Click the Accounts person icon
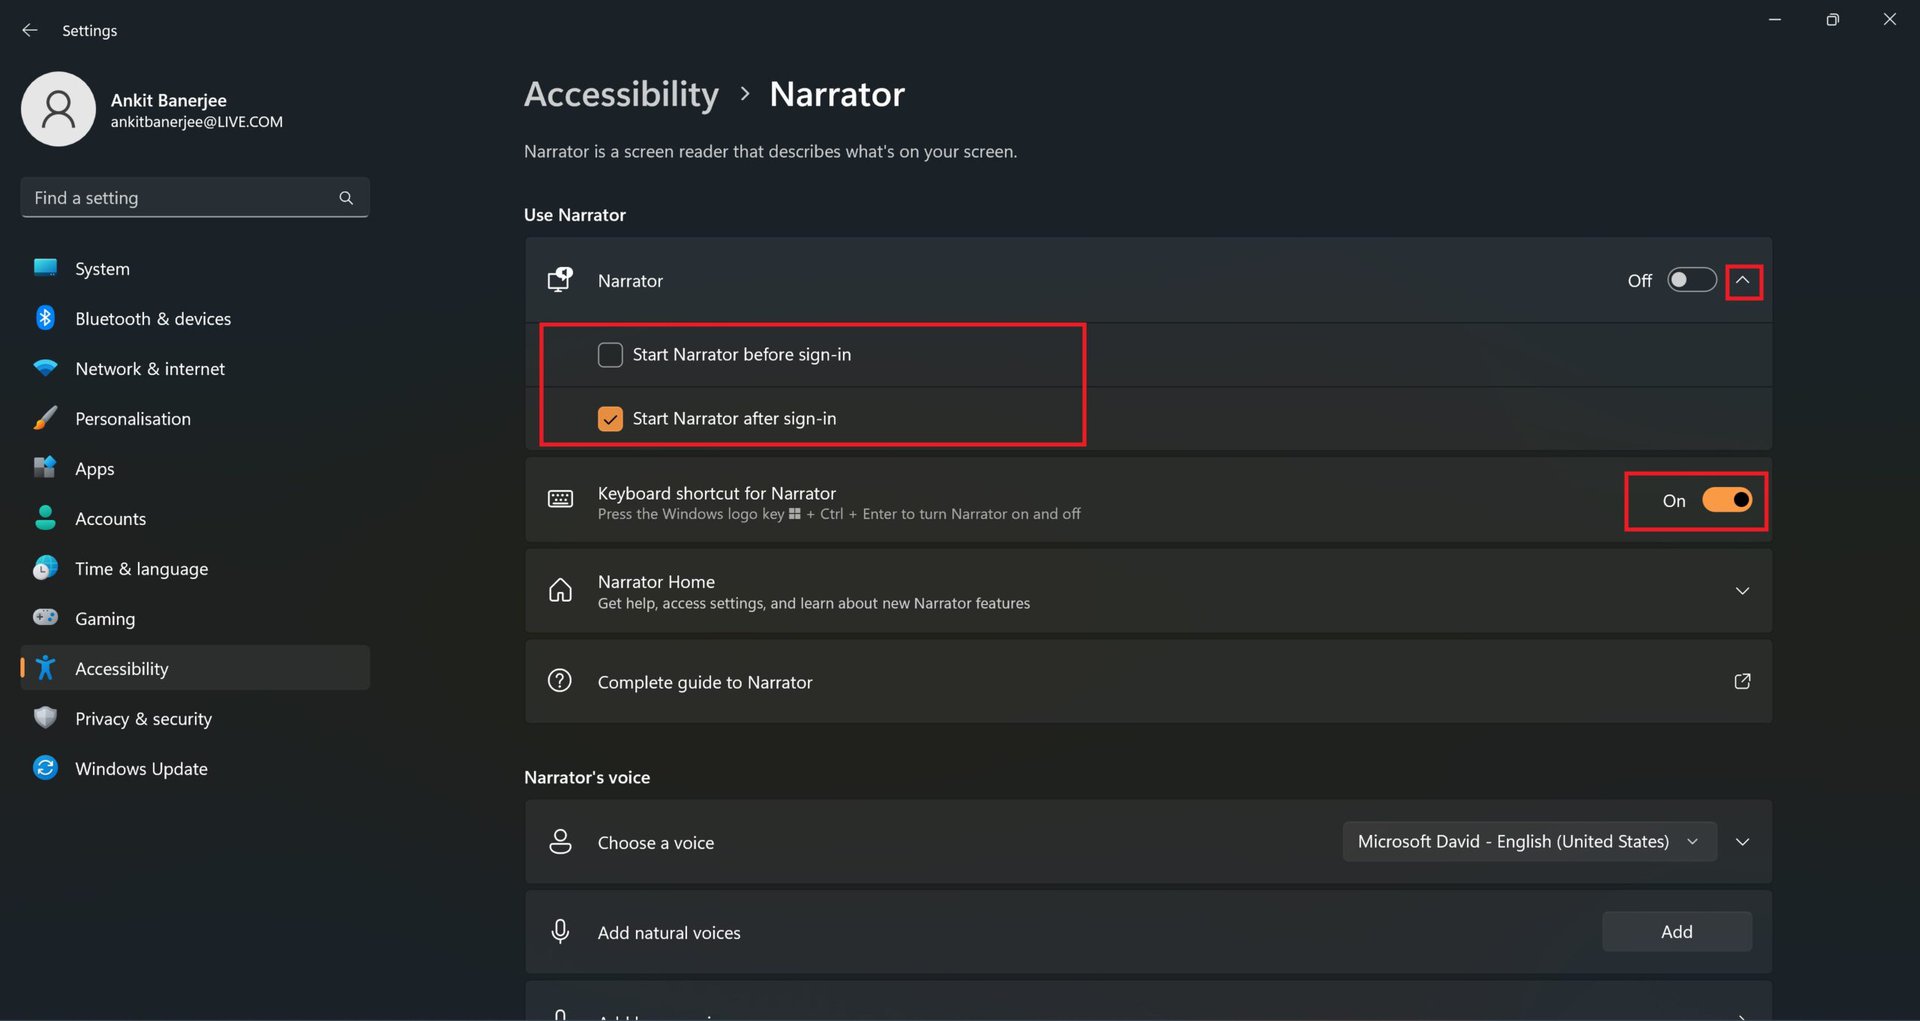The height and width of the screenshot is (1021, 1920). [45, 517]
